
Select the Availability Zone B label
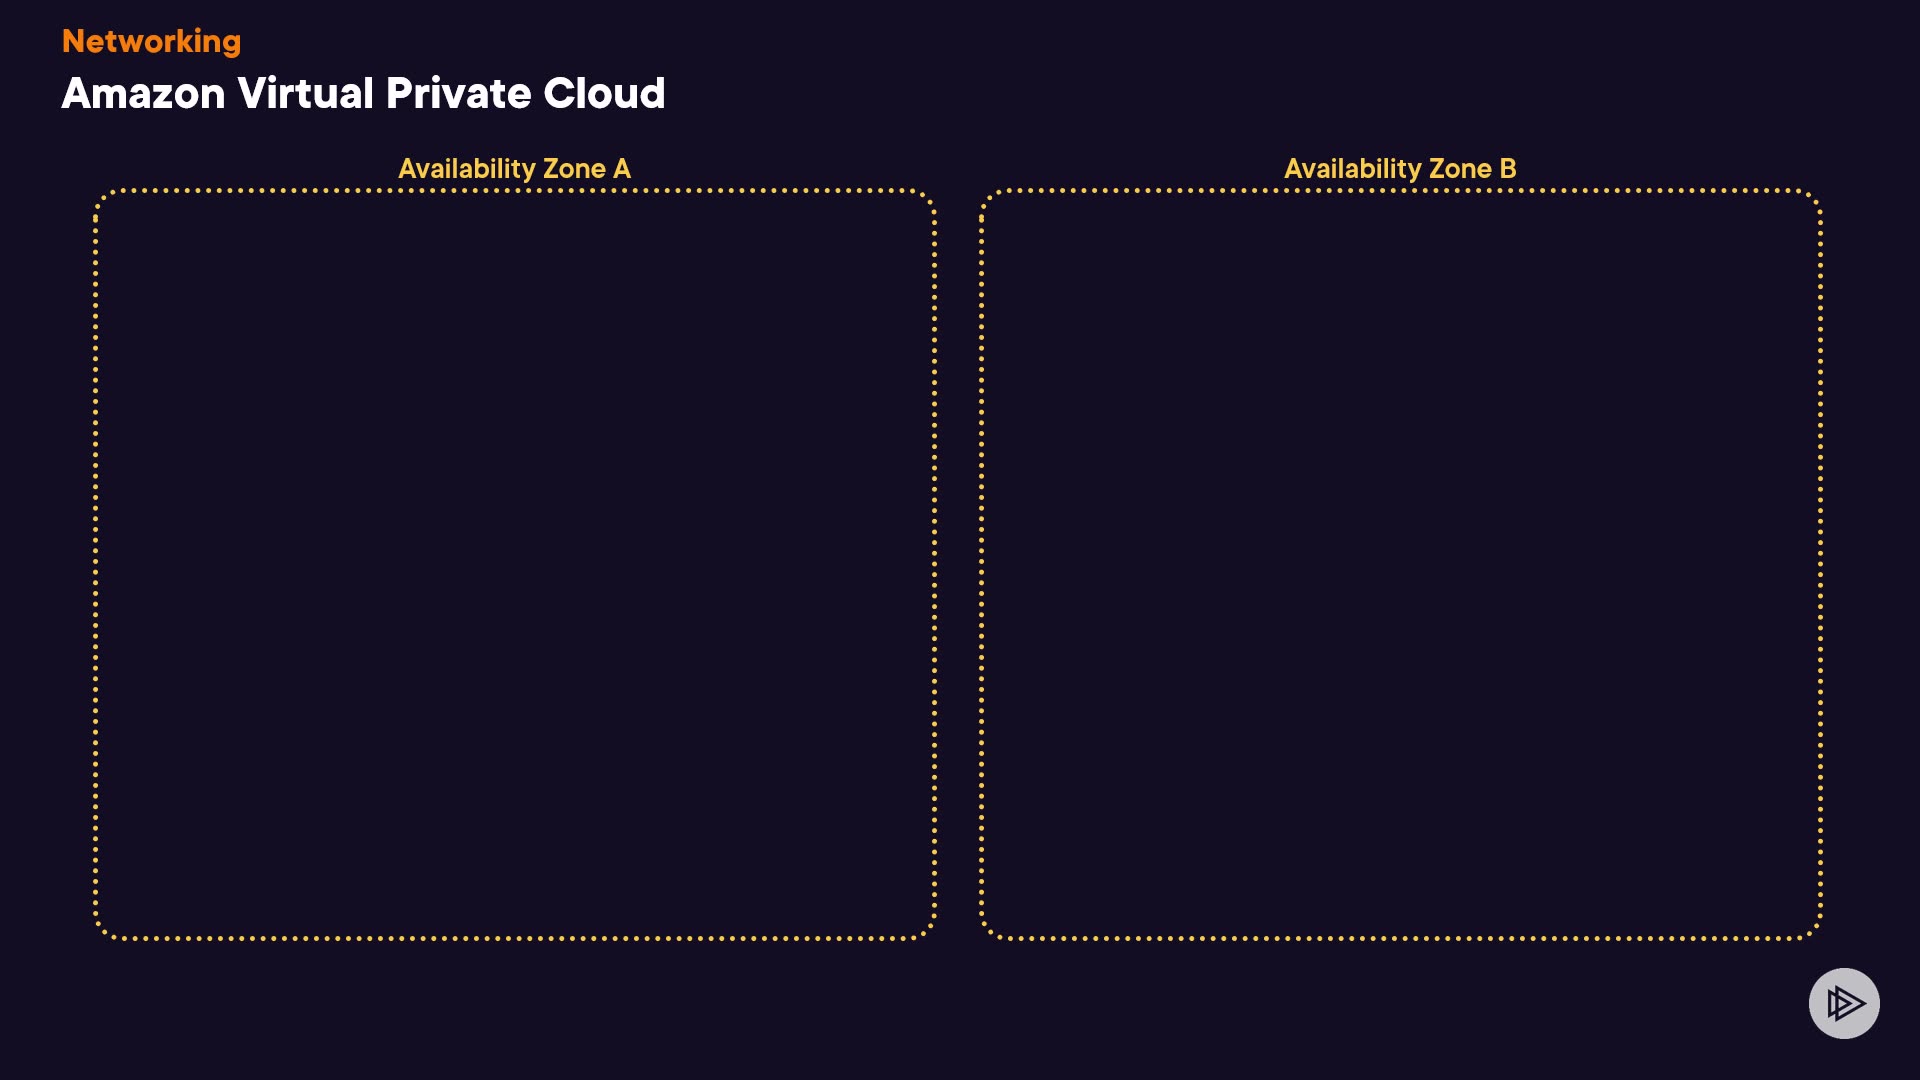tap(1400, 168)
